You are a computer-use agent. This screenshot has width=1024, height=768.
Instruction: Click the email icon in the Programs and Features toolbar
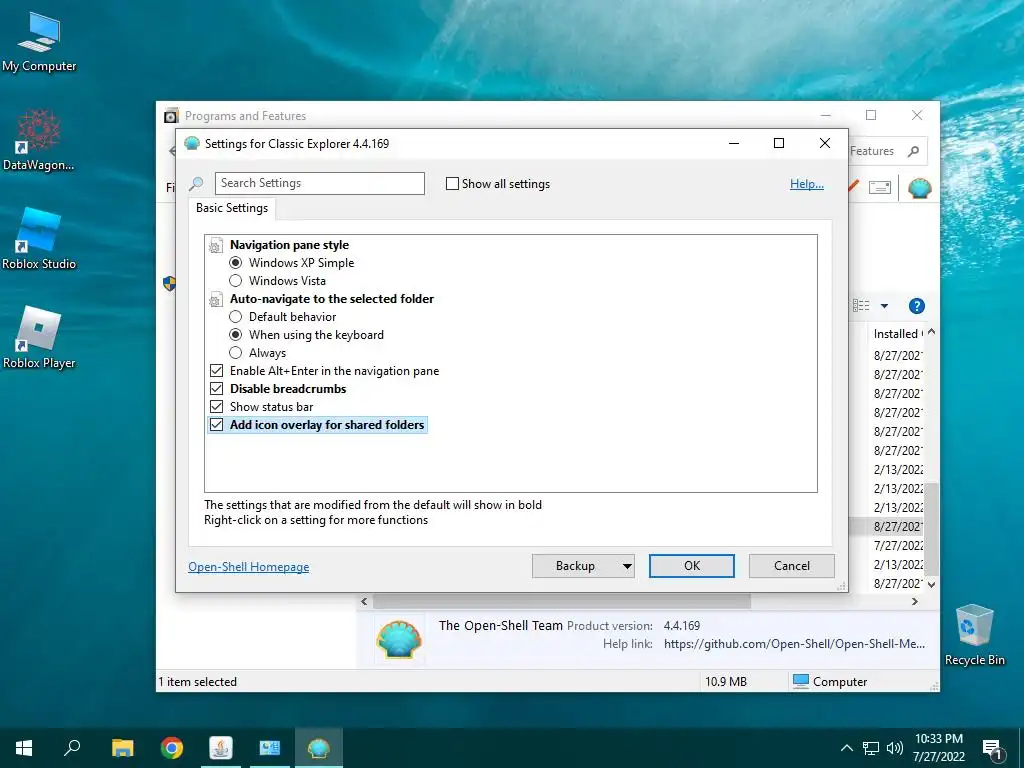pyautogui.click(x=880, y=188)
